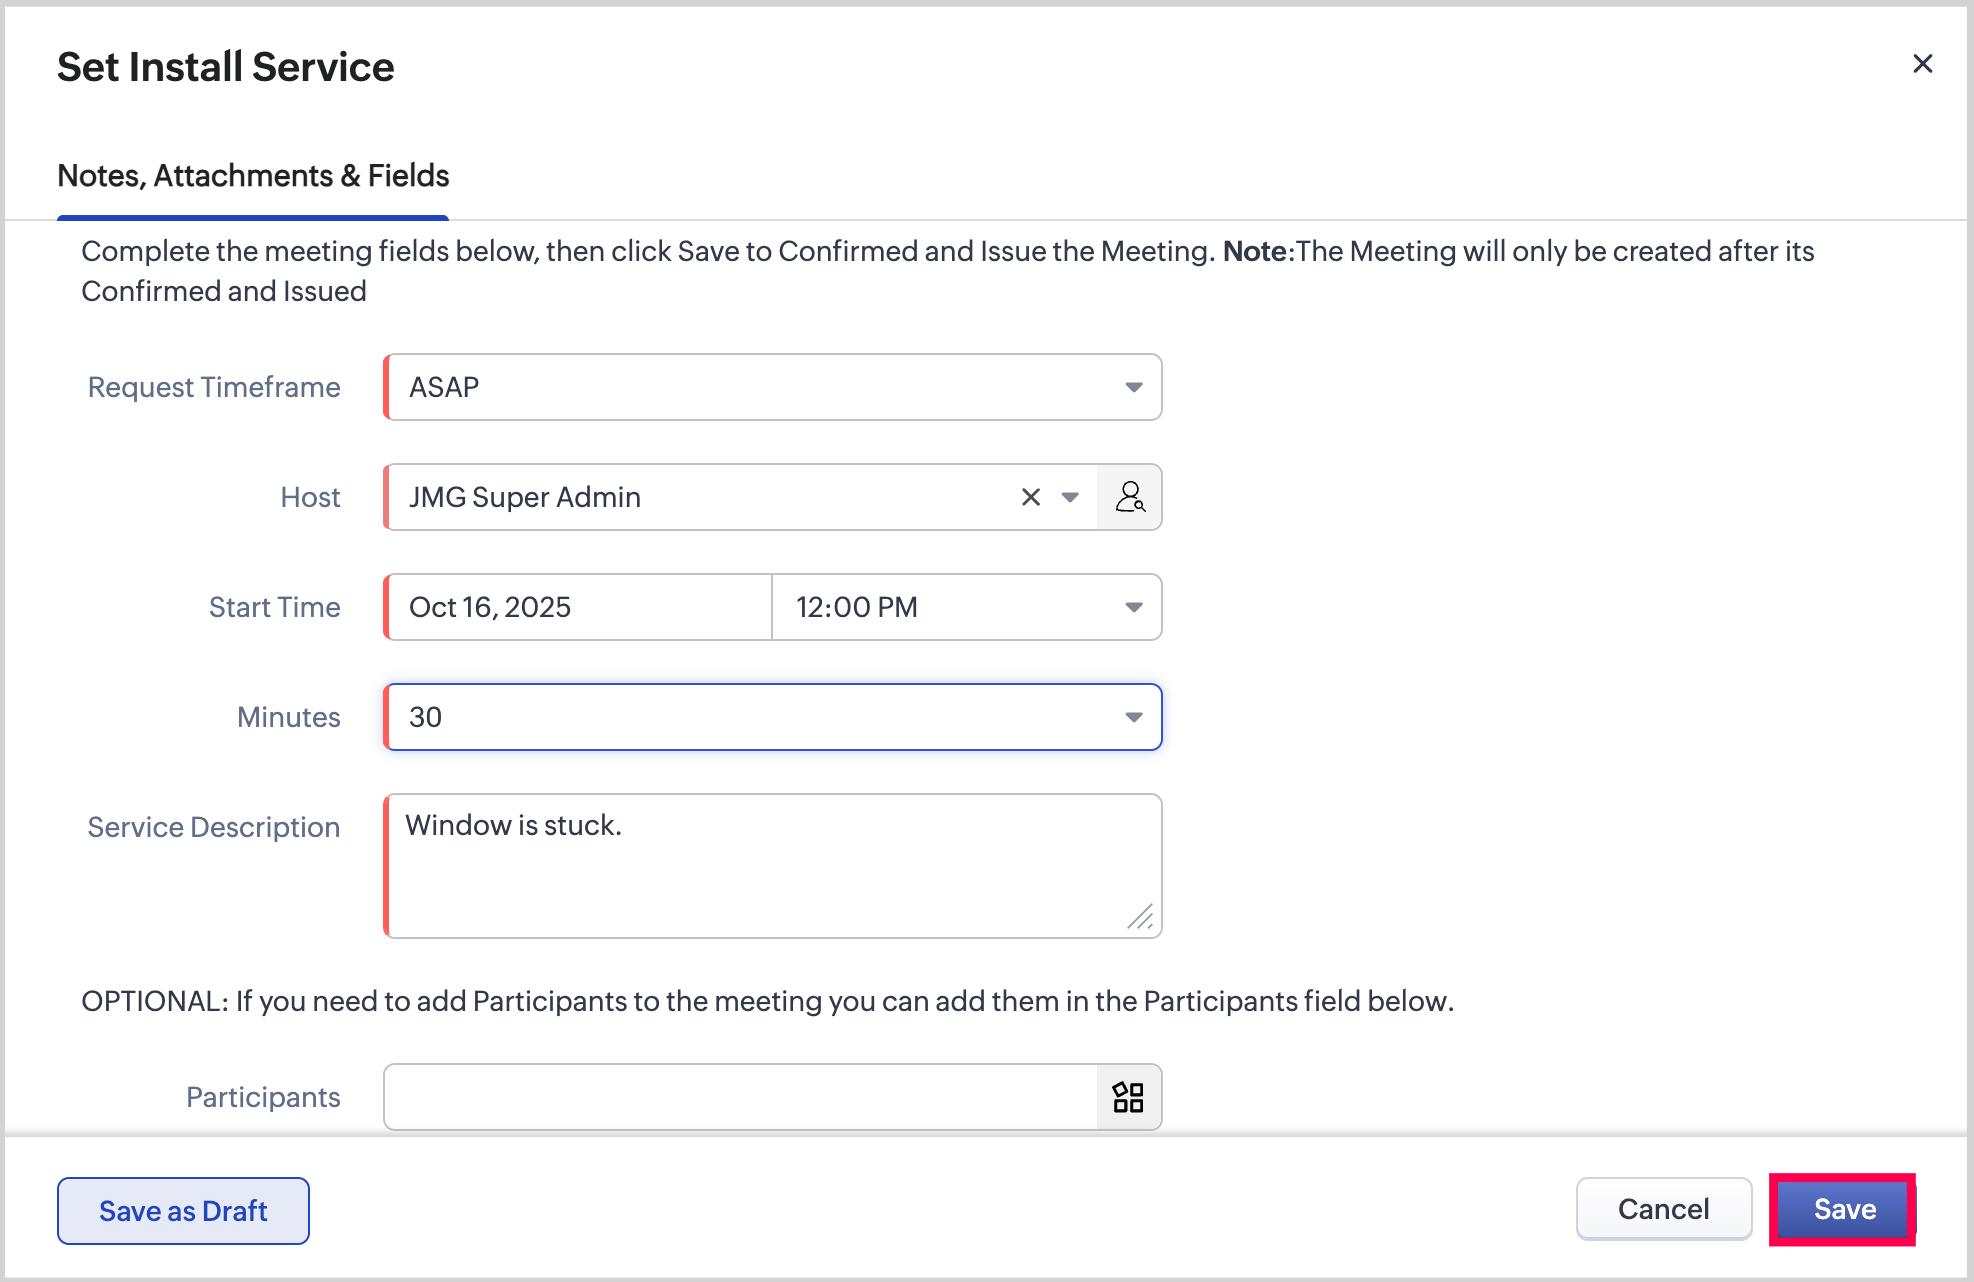Expand the Host dropdown arrow
The image size is (1974, 1282).
tap(1070, 497)
